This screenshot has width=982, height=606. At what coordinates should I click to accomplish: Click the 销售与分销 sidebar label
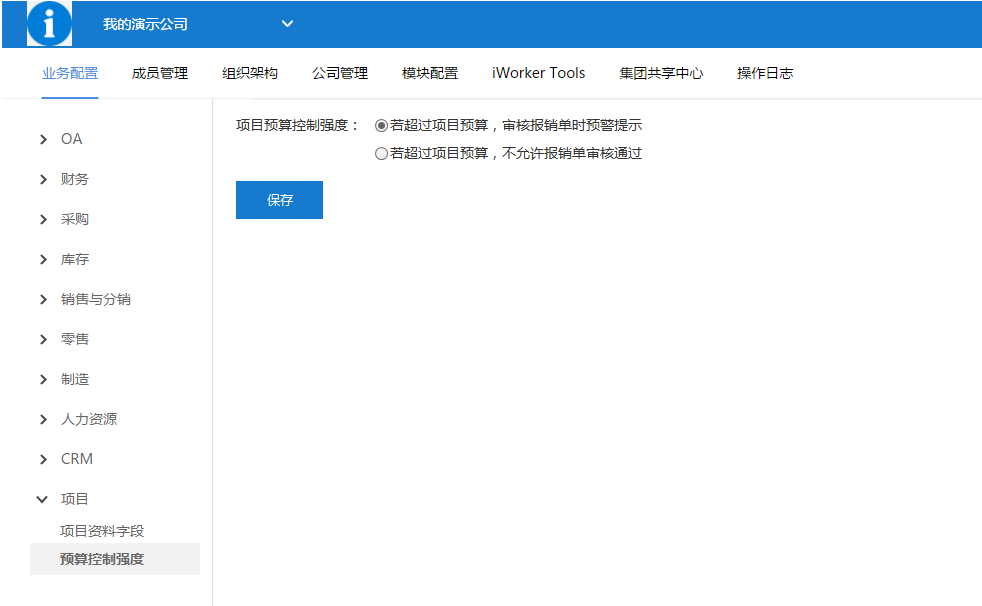[x=96, y=299]
